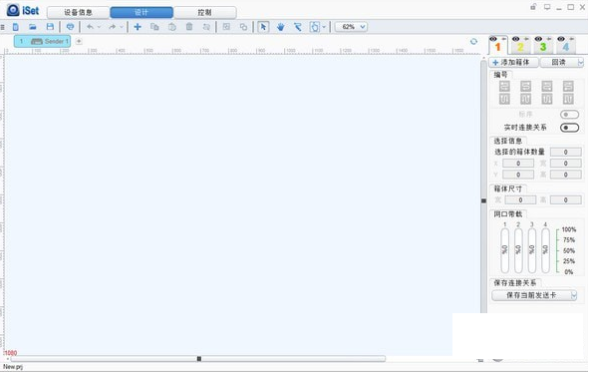Select the hand pan tool
596x375 pixels.
tap(281, 27)
